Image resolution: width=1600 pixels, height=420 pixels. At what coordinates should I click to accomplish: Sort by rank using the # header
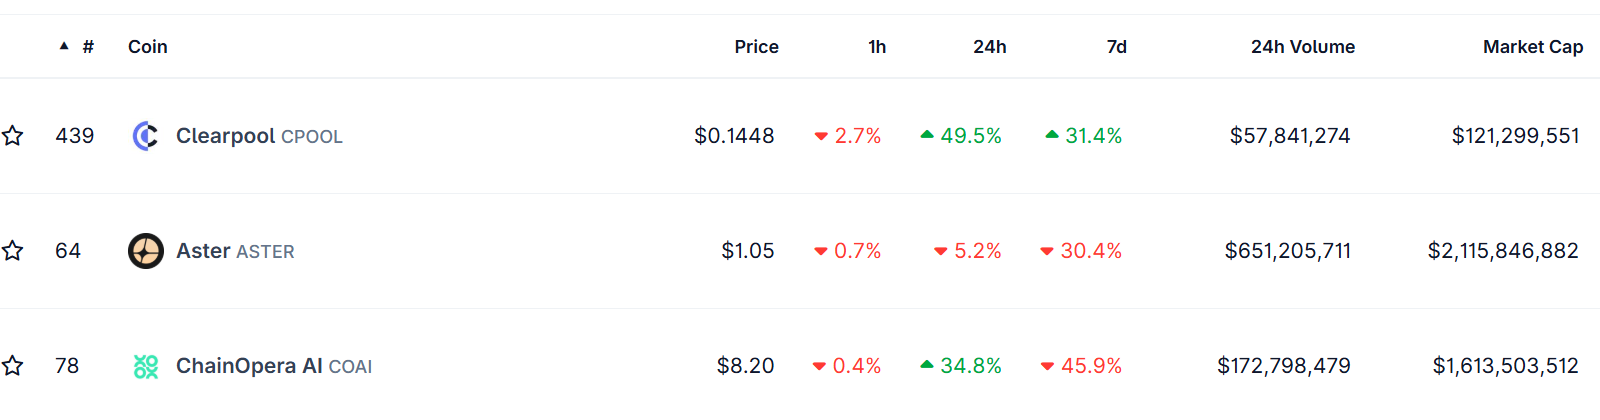[x=87, y=47]
